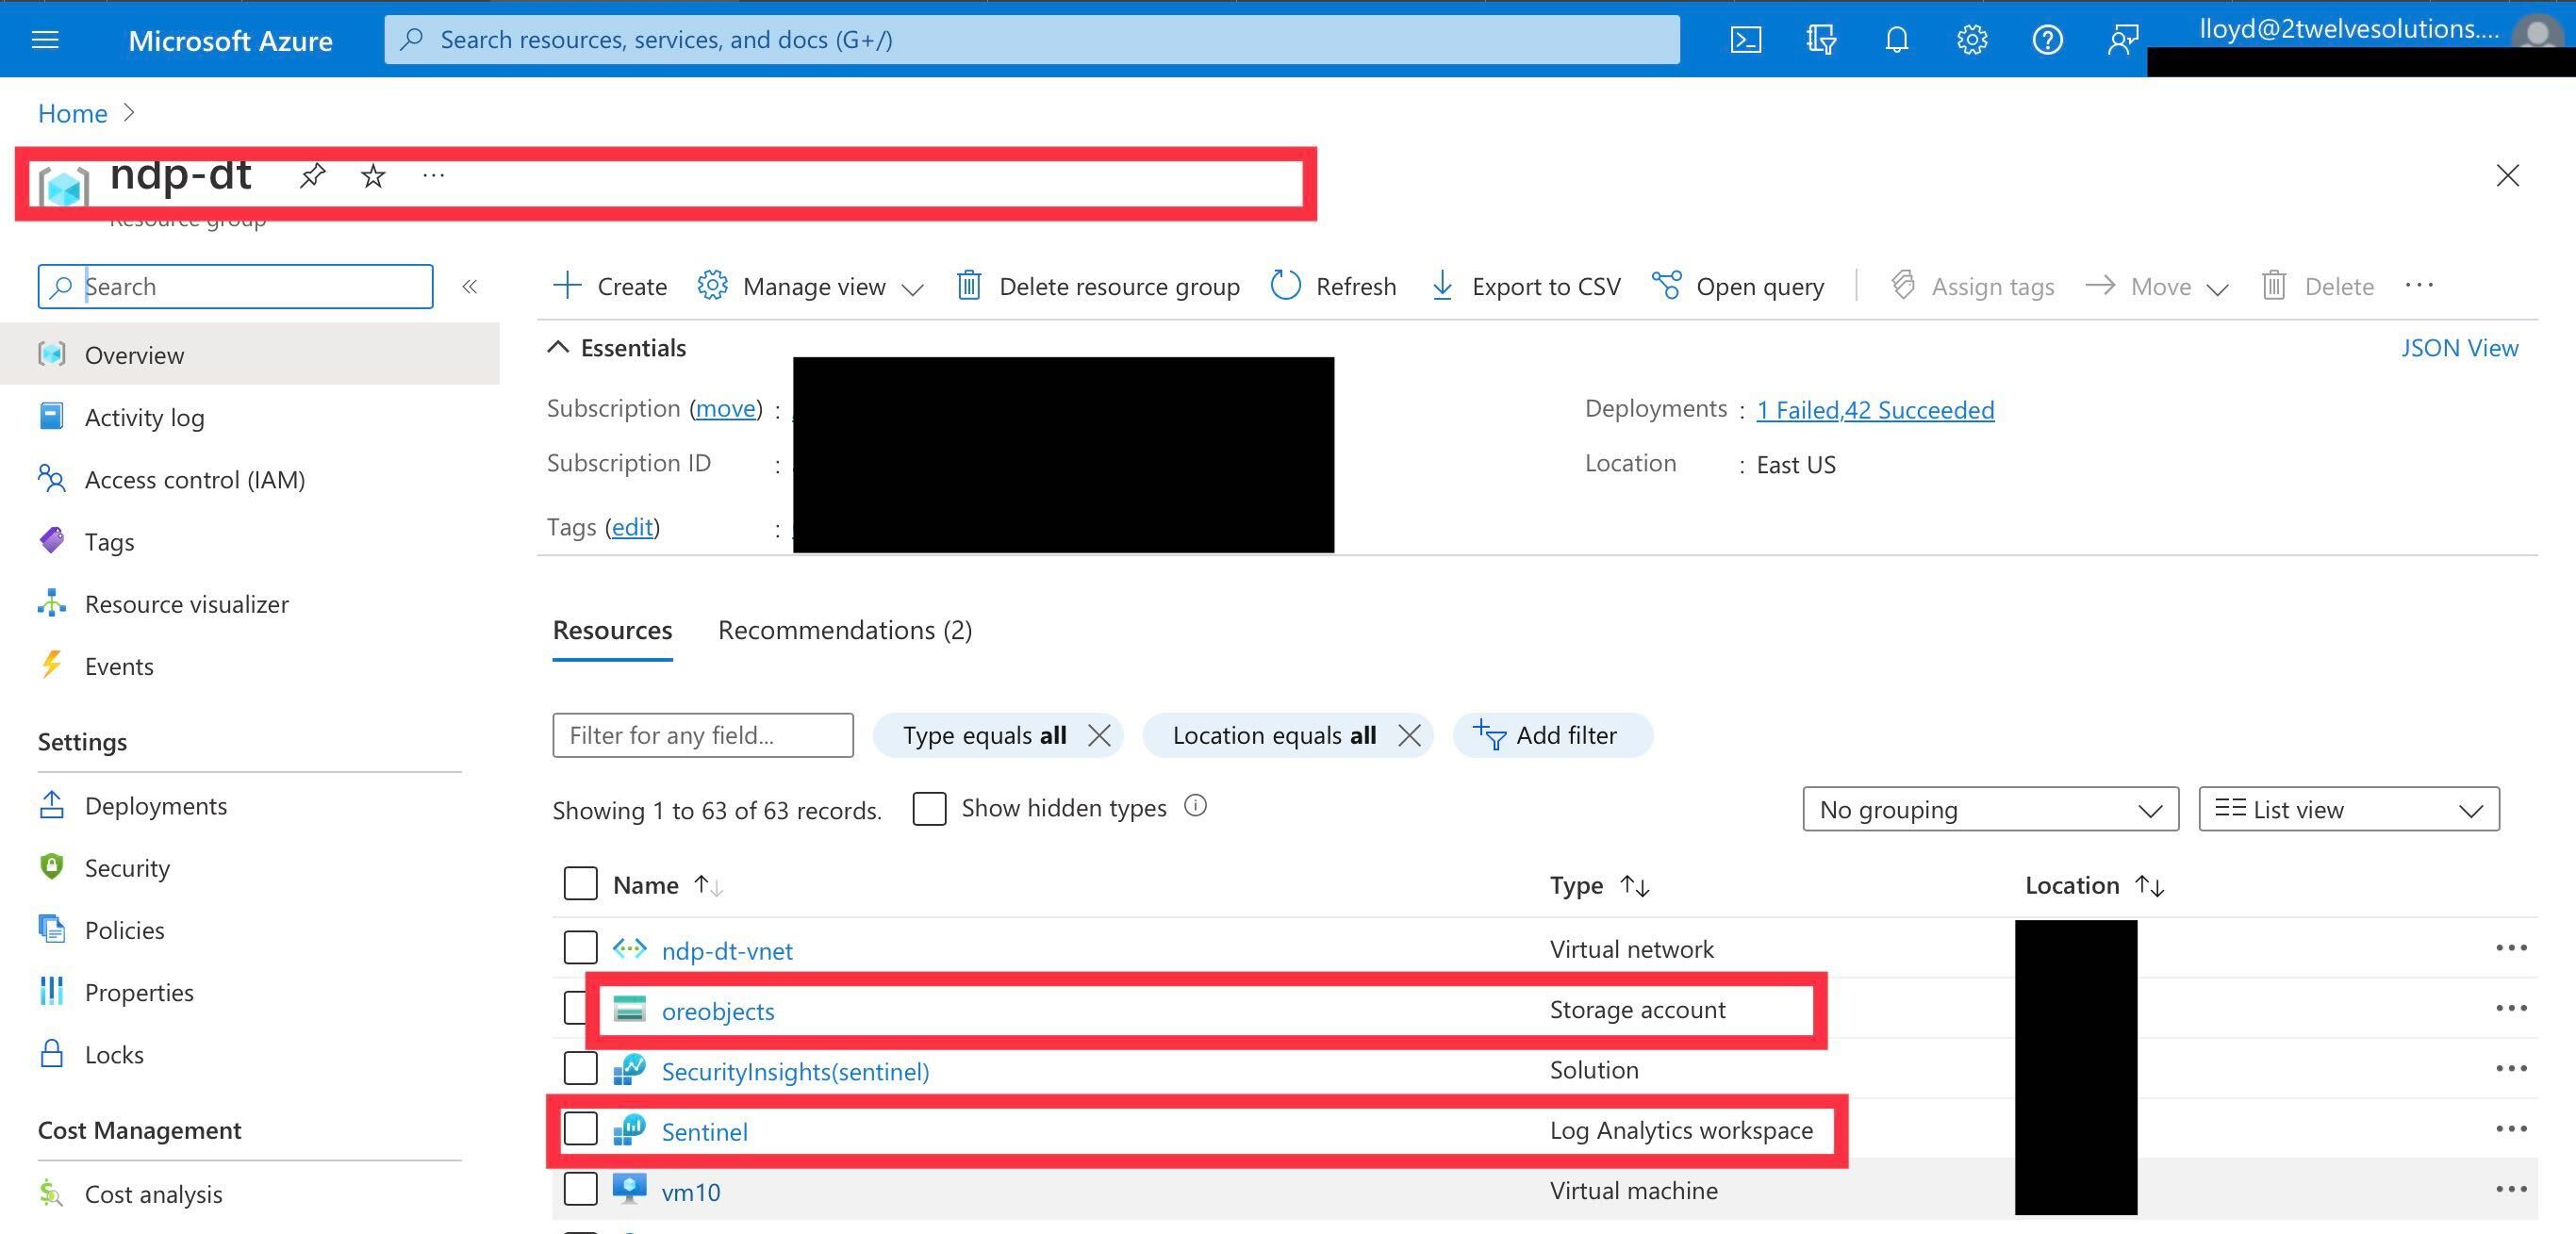The image size is (2576, 1234).
Task: Navigate to Home breadcrumb
Action: (x=72, y=113)
